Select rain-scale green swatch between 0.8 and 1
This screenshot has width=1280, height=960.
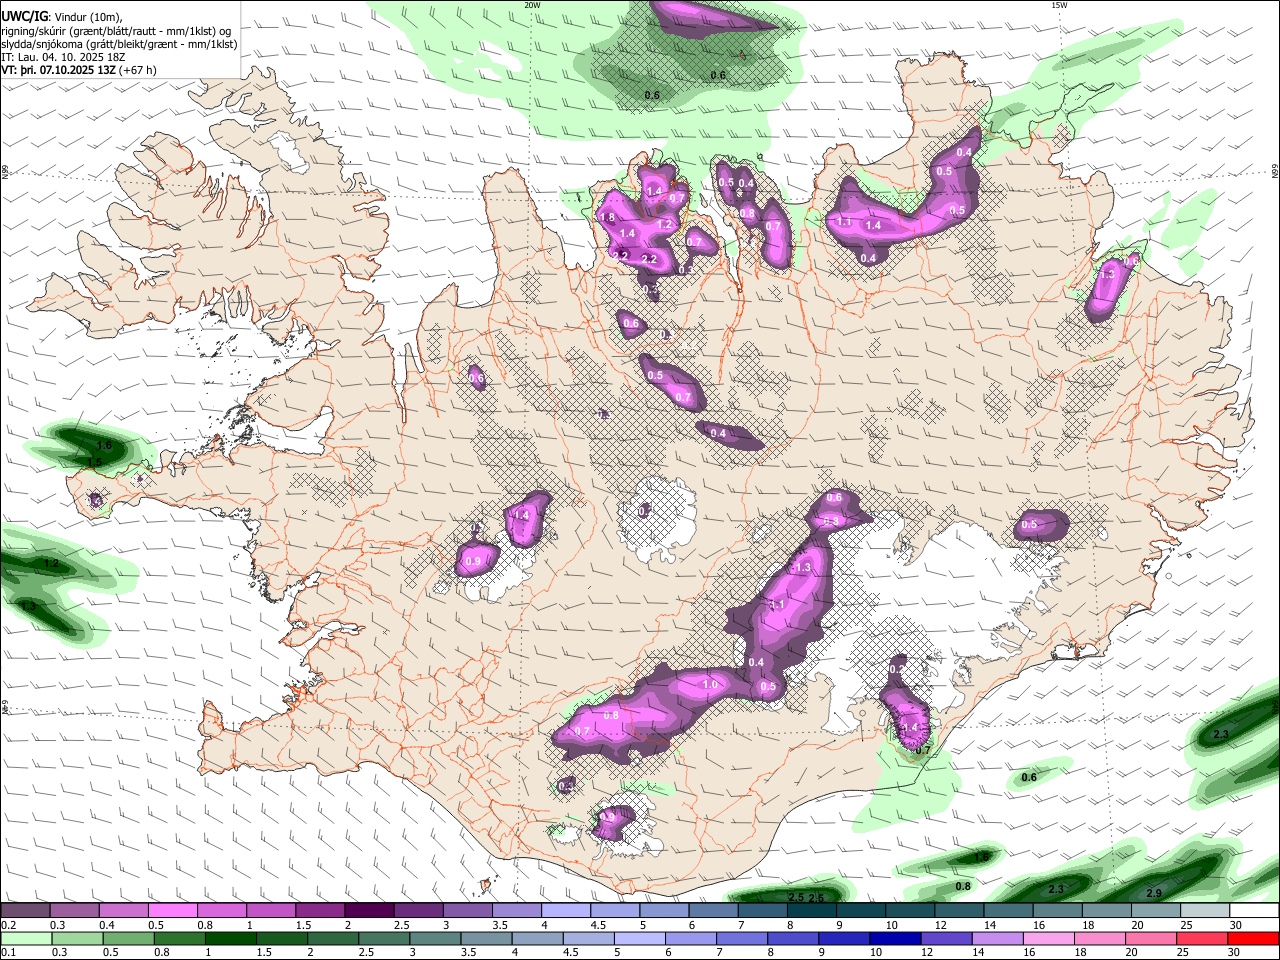pyautogui.click(x=179, y=938)
